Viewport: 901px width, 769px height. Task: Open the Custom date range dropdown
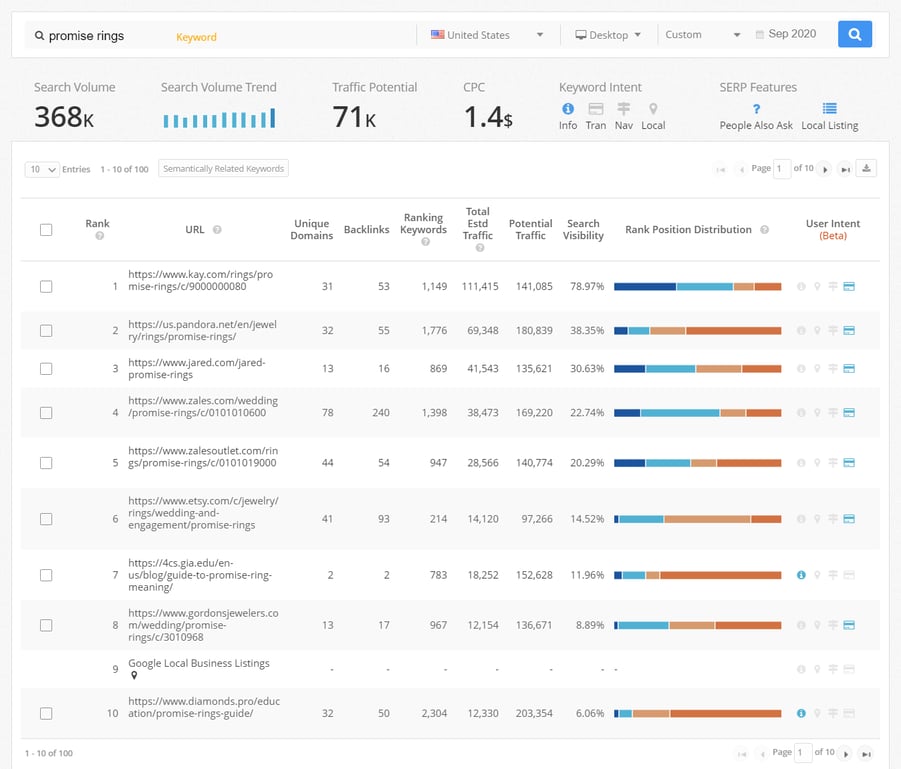click(x=702, y=35)
